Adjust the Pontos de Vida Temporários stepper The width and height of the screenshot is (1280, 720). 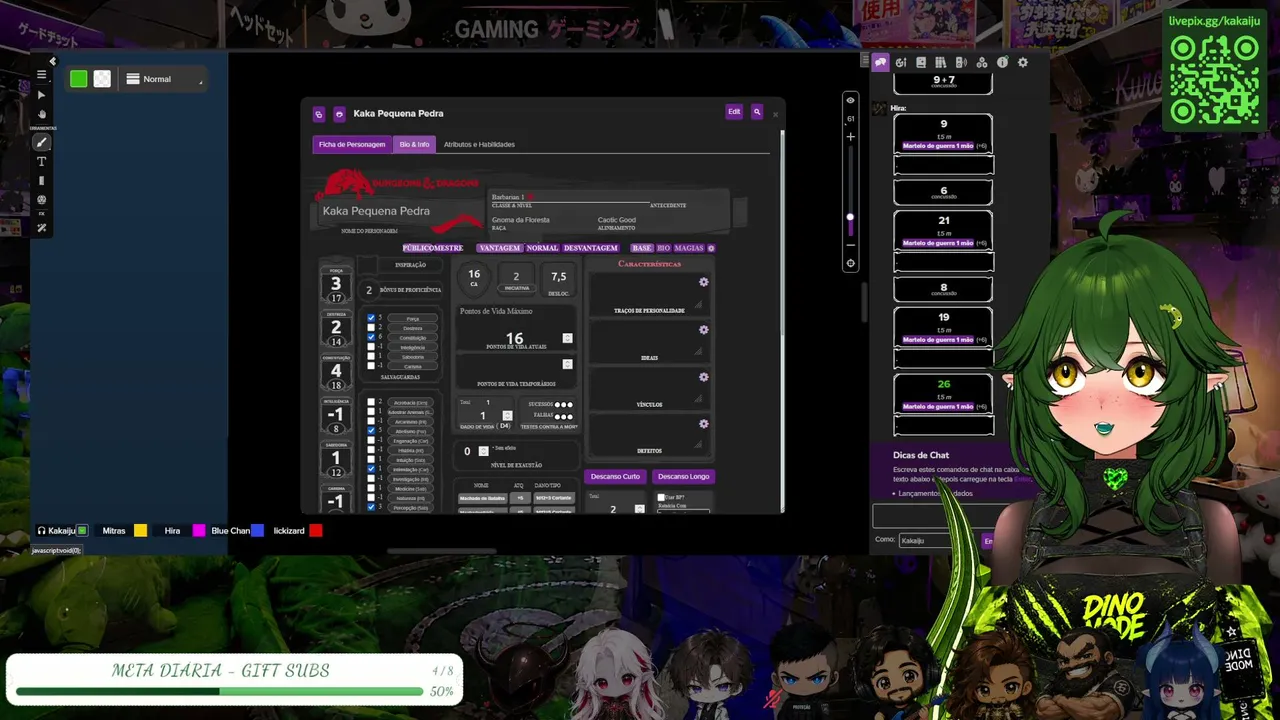567,364
